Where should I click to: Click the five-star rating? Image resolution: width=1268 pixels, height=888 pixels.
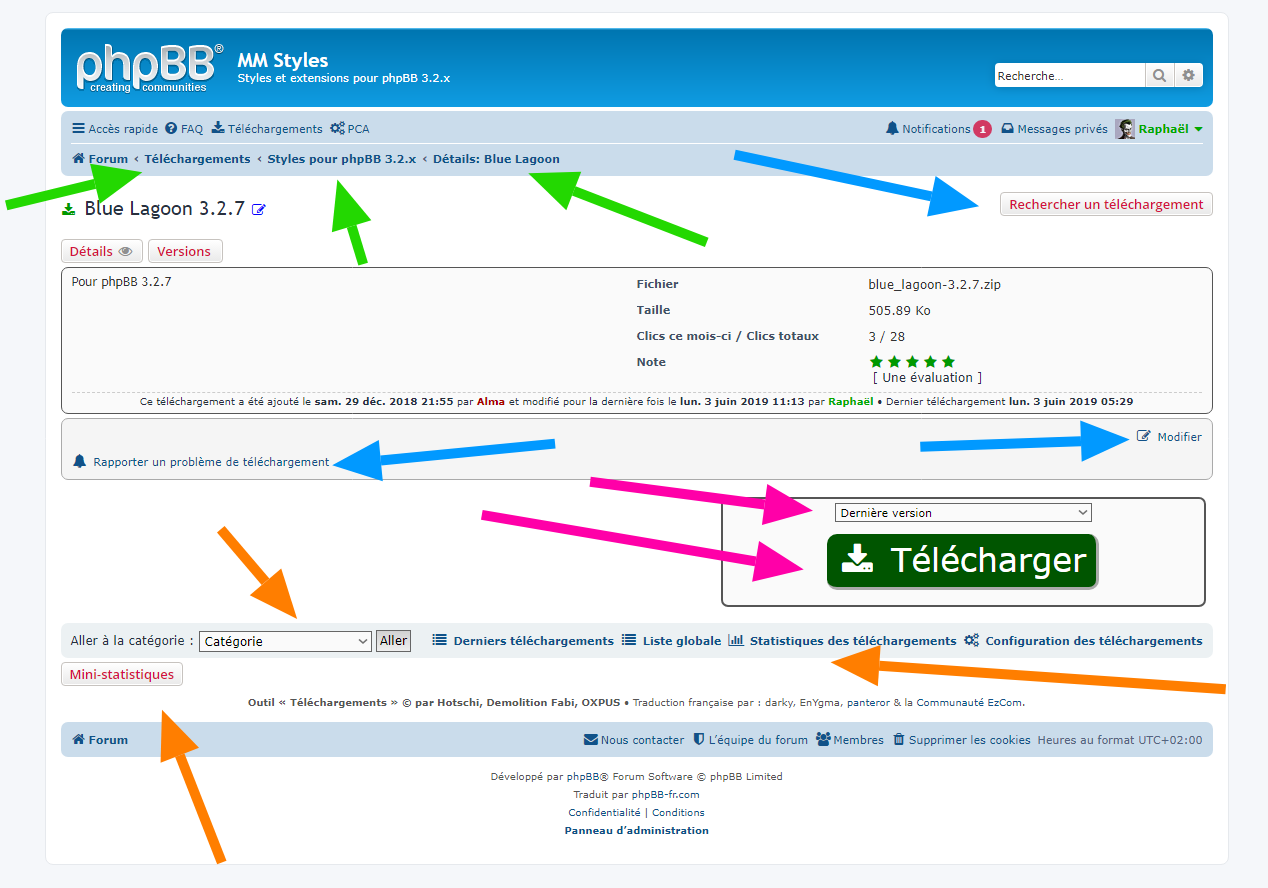[912, 362]
